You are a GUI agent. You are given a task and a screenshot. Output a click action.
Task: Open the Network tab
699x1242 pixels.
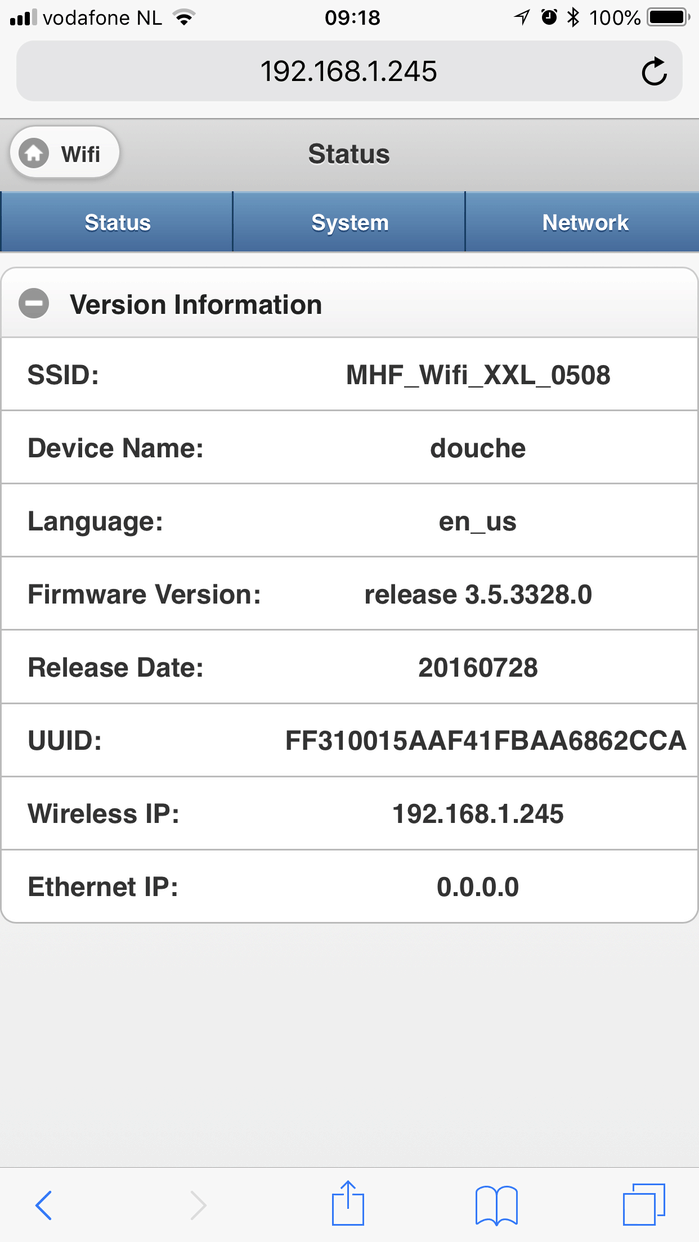585,222
